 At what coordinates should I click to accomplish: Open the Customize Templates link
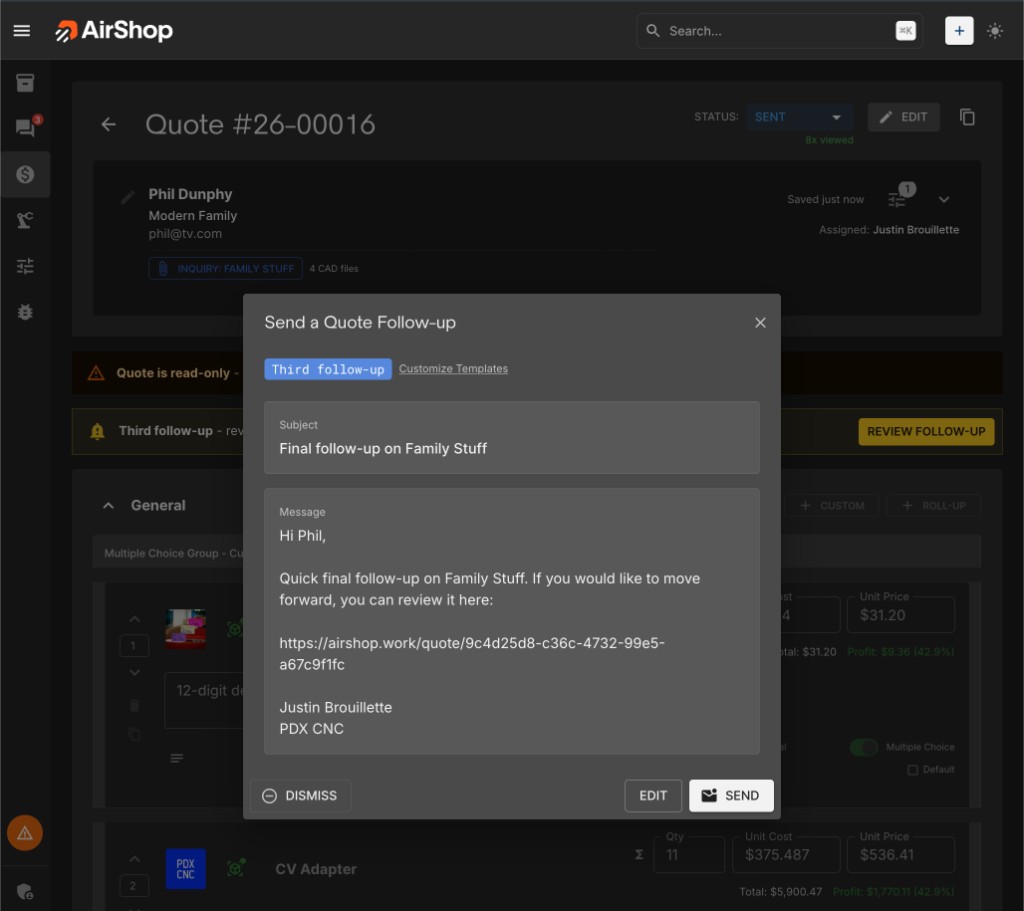tap(453, 369)
